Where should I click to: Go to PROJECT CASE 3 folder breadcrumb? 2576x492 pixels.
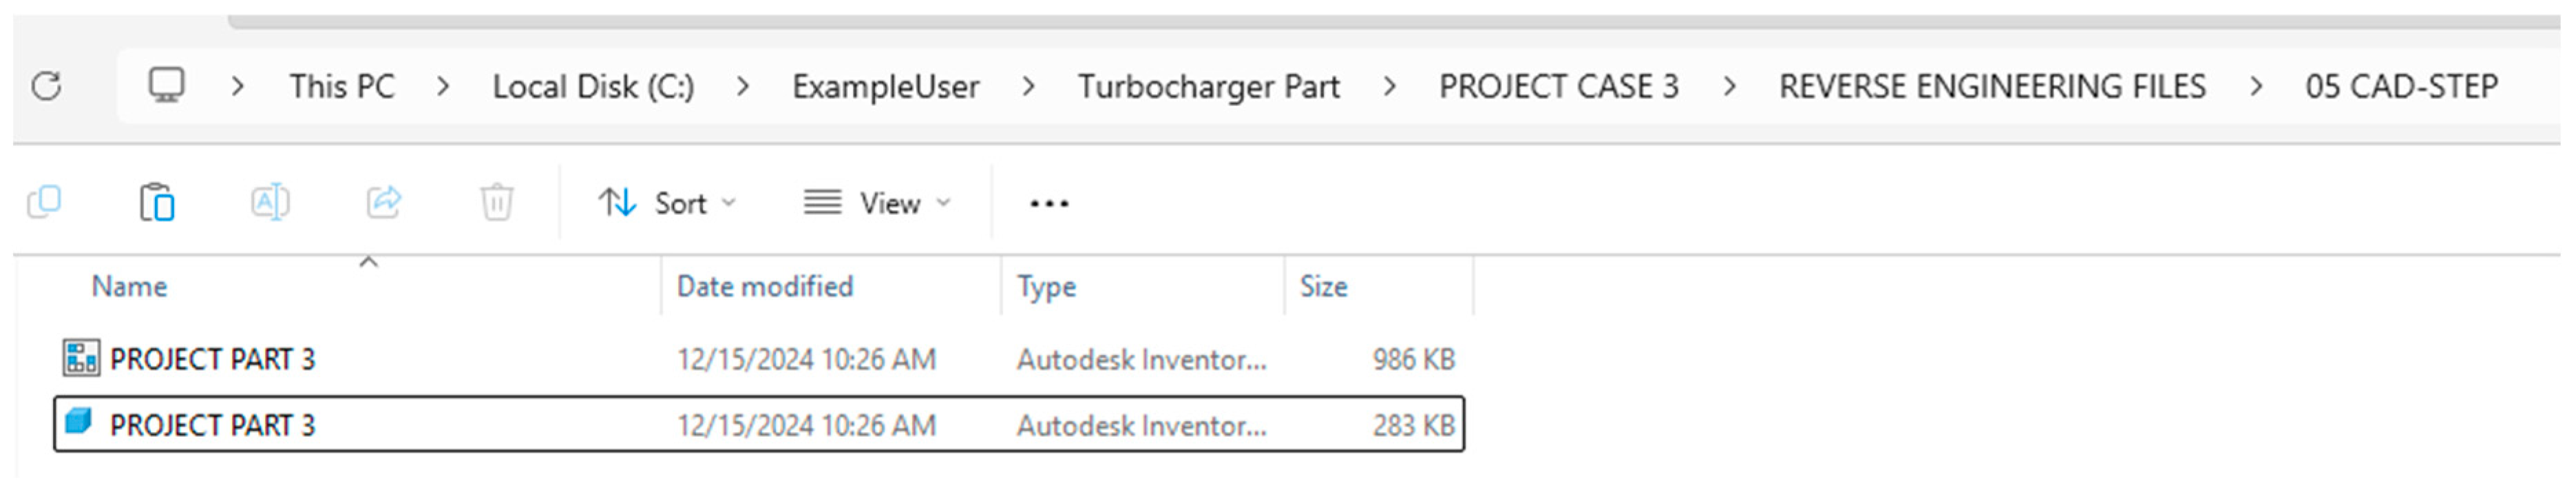(1558, 87)
